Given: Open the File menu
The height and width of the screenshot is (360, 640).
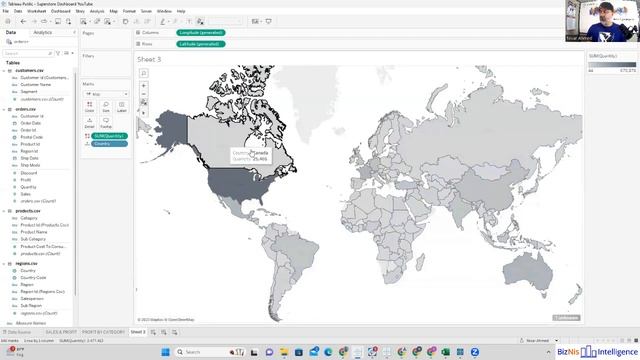Looking at the screenshot, I should click(x=6, y=11).
